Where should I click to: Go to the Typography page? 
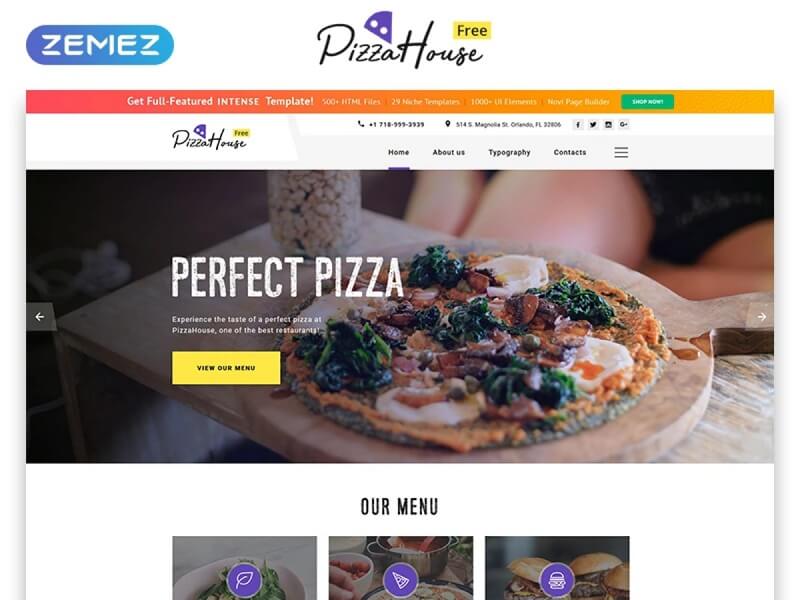509,152
